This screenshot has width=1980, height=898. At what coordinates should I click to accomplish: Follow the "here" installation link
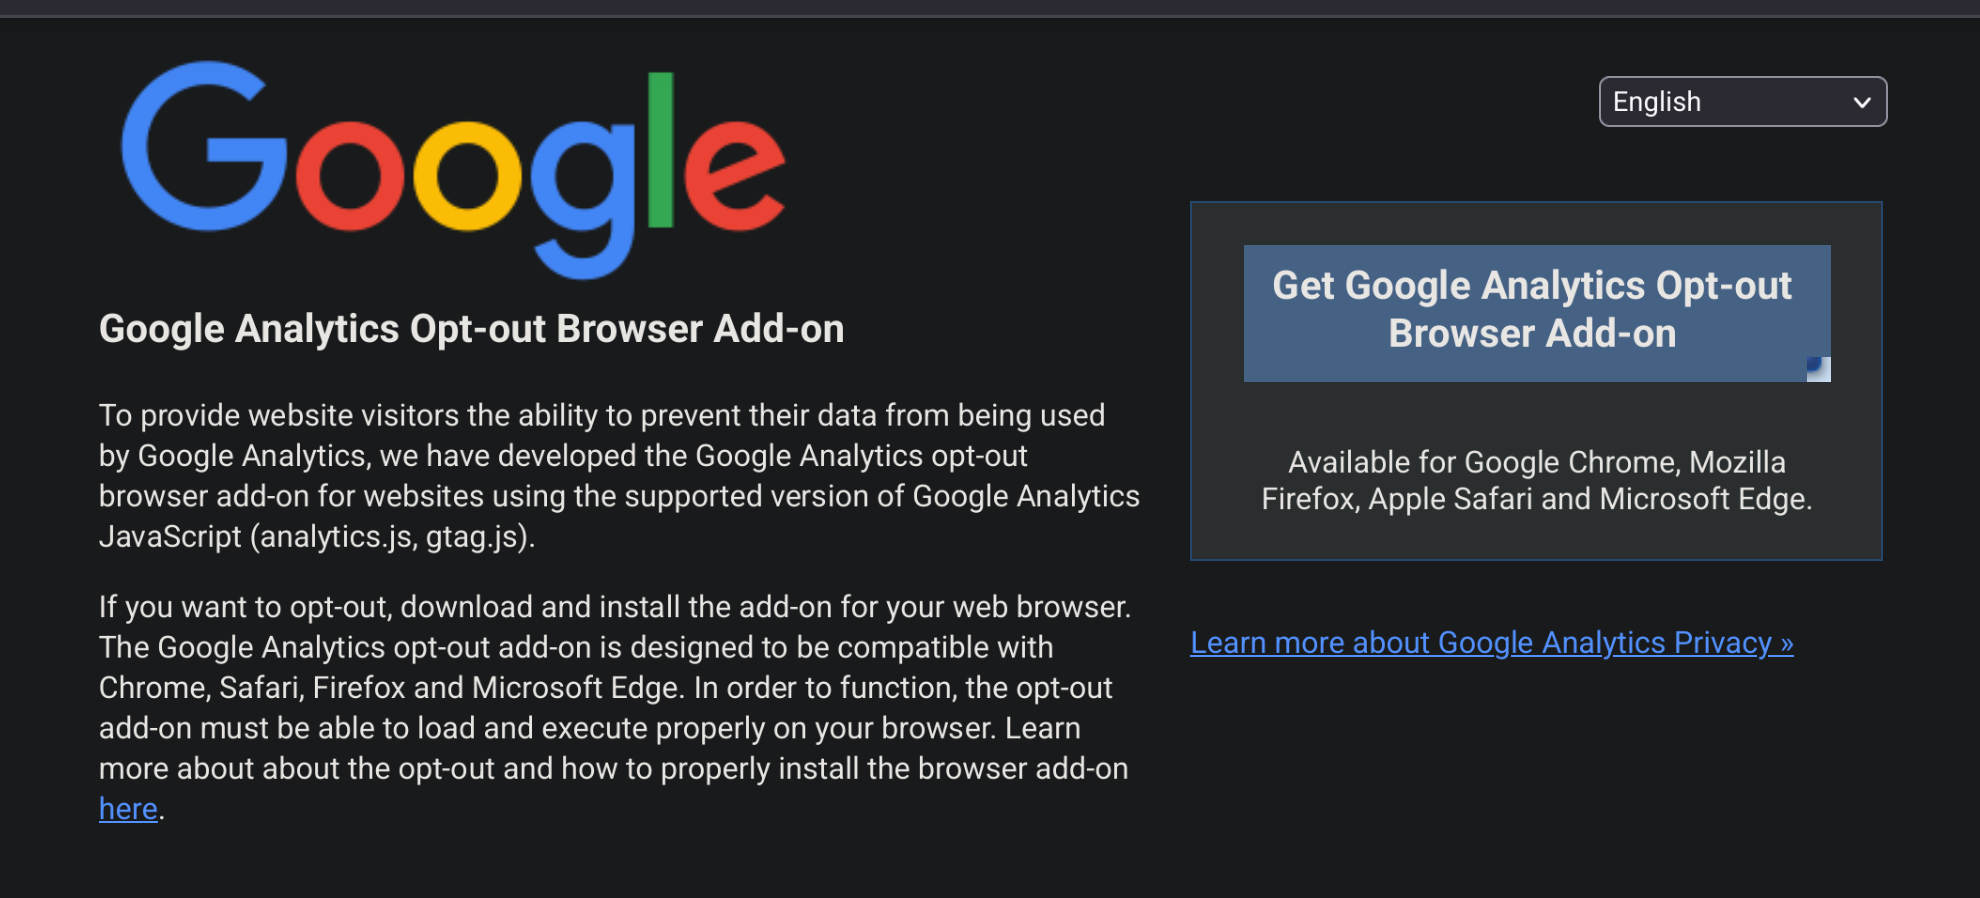[128, 809]
